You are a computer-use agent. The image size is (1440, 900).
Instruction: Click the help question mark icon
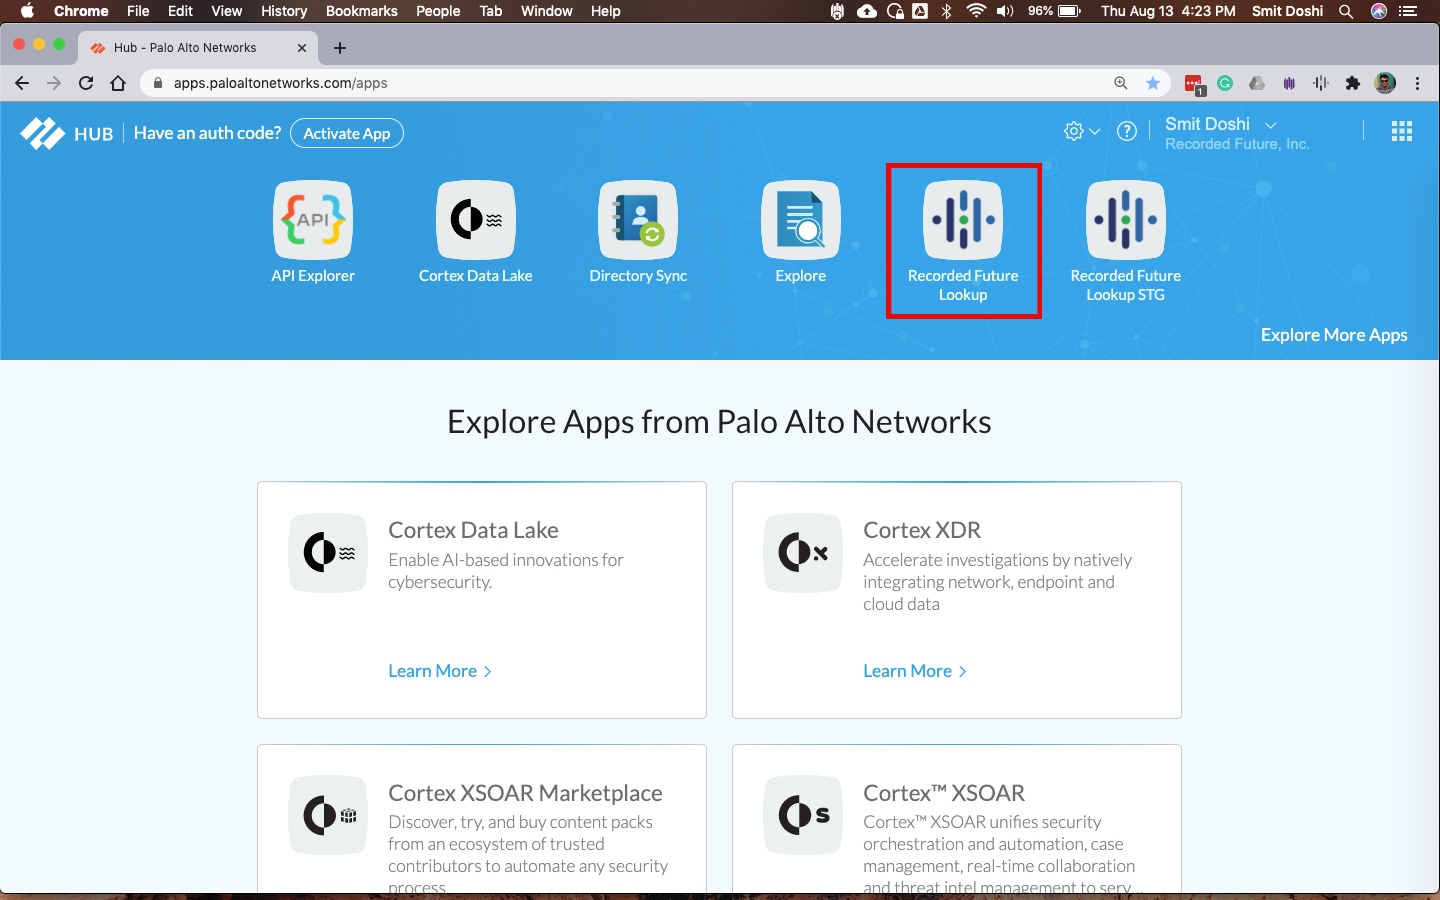click(x=1127, y=132)
